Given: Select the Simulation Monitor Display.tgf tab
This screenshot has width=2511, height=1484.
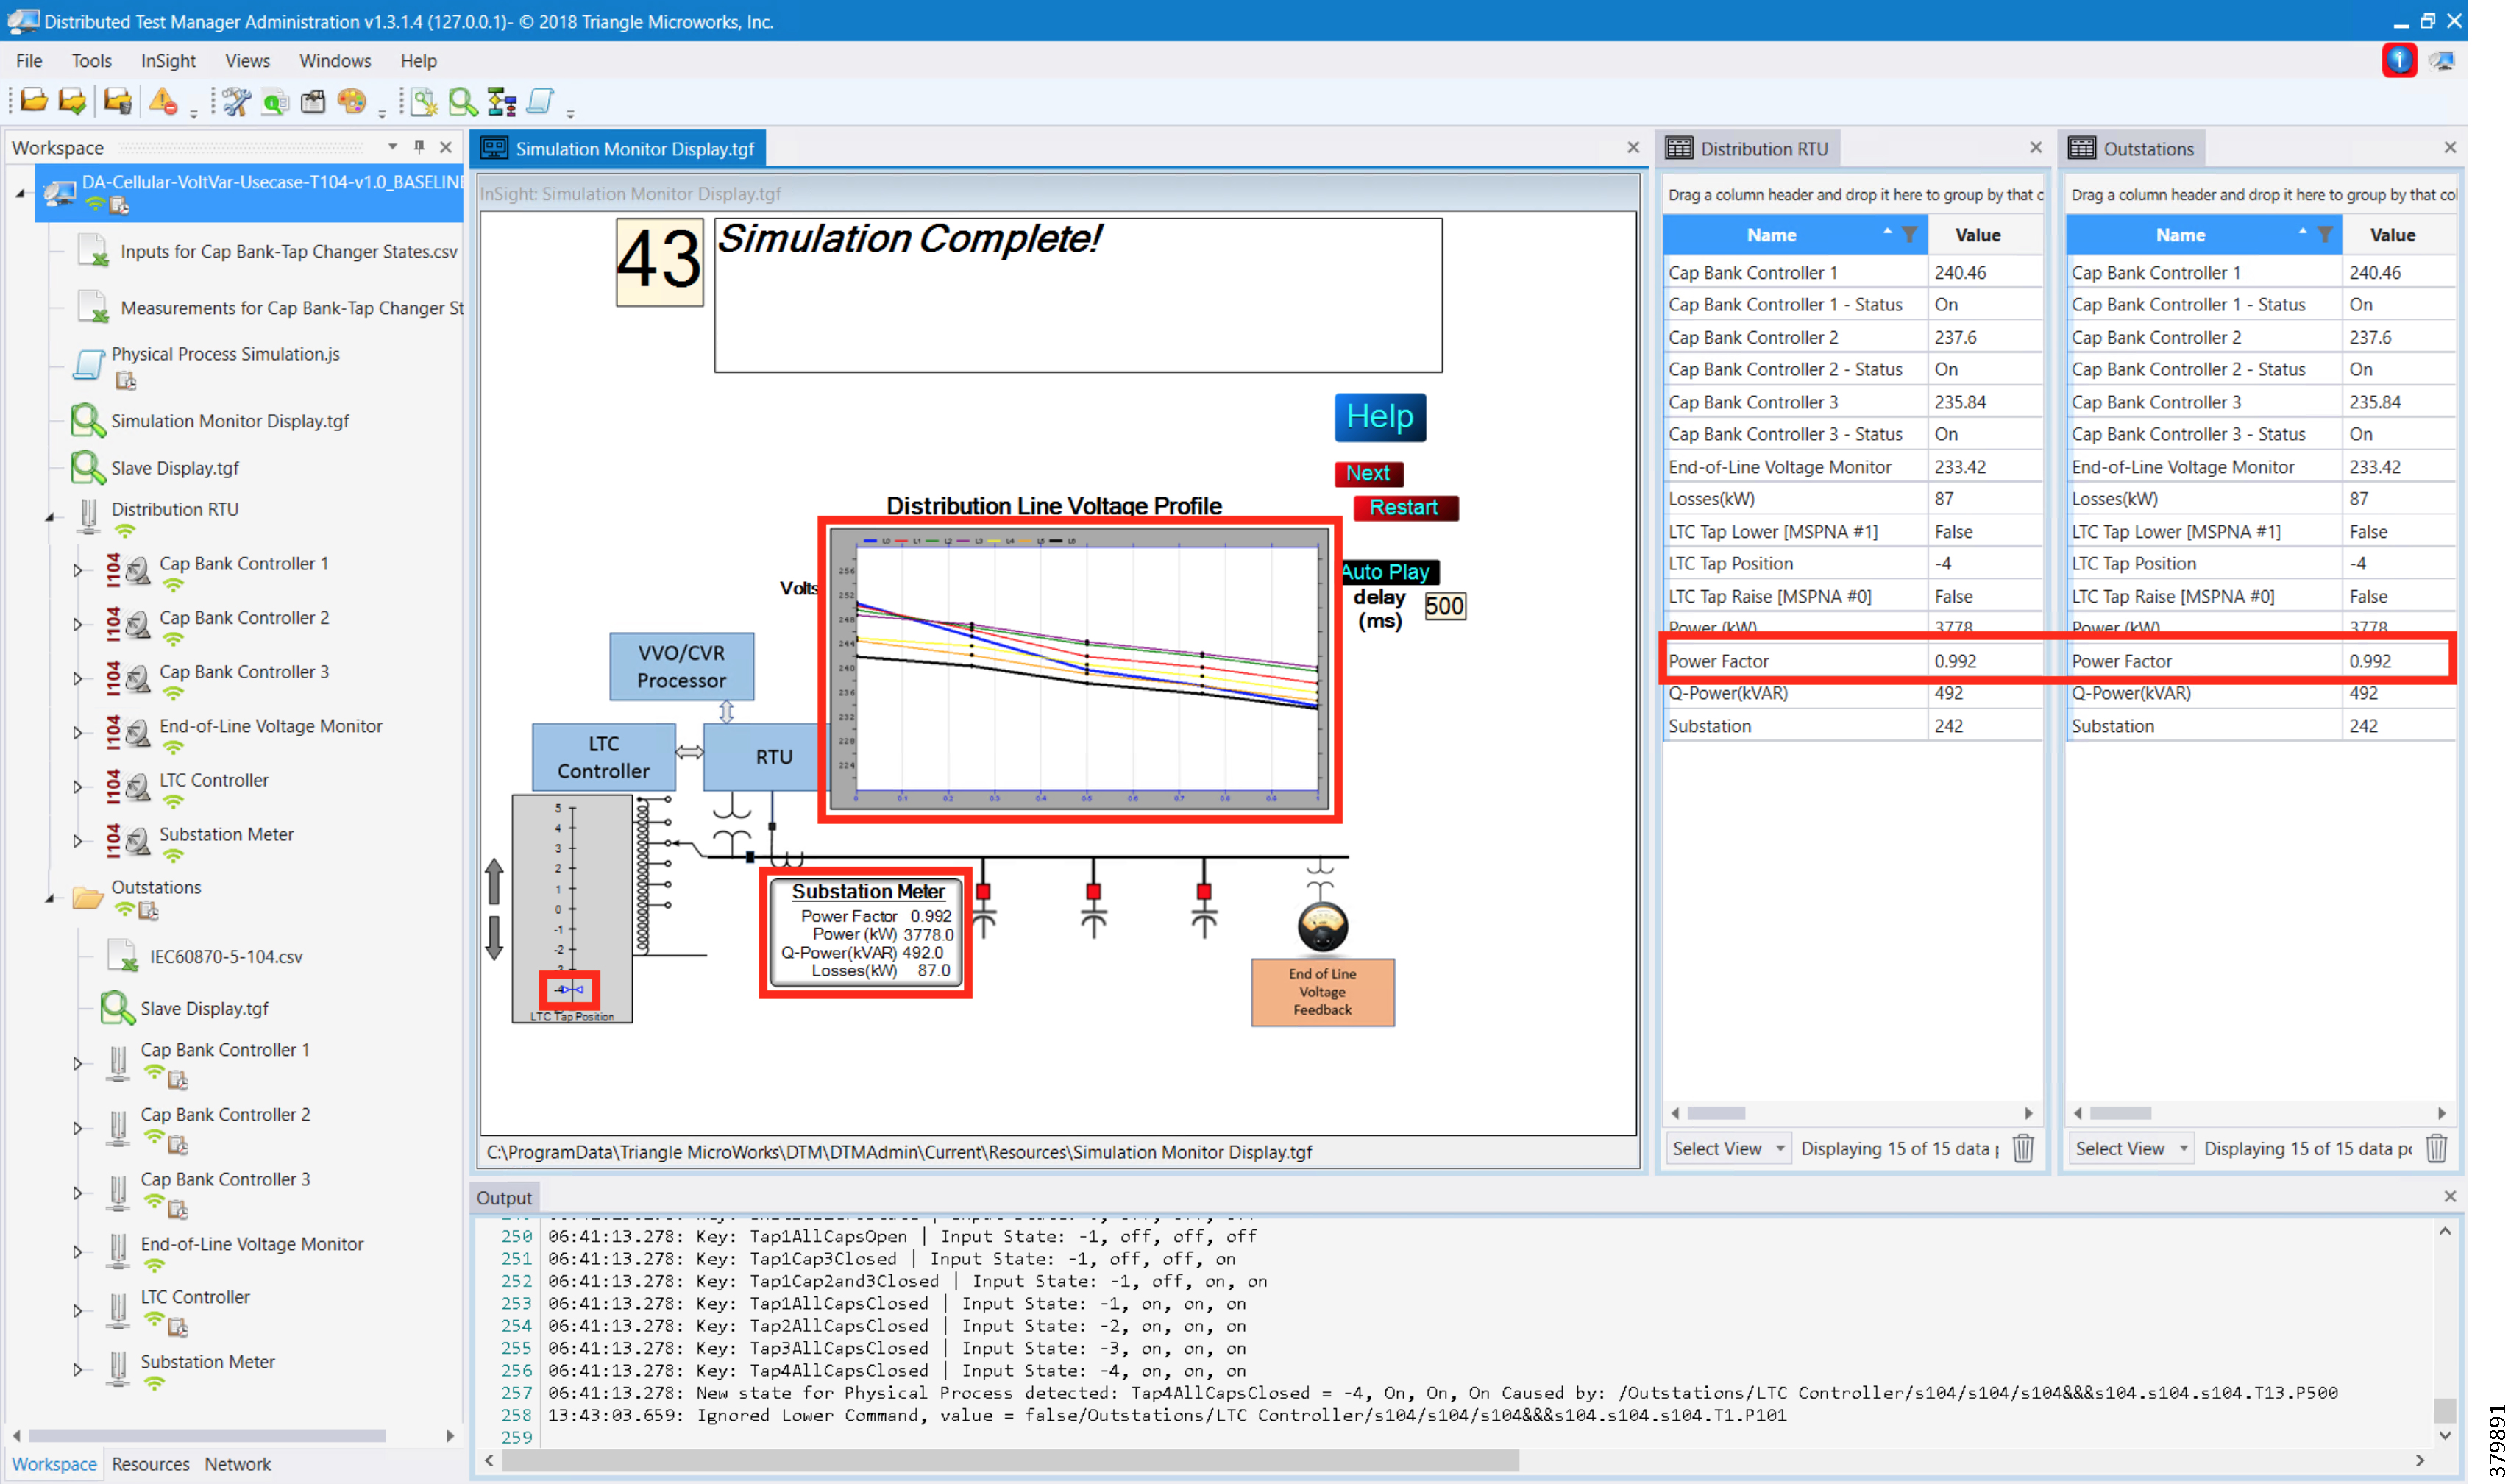Looking at the screenshot, I should pos(619,148).
